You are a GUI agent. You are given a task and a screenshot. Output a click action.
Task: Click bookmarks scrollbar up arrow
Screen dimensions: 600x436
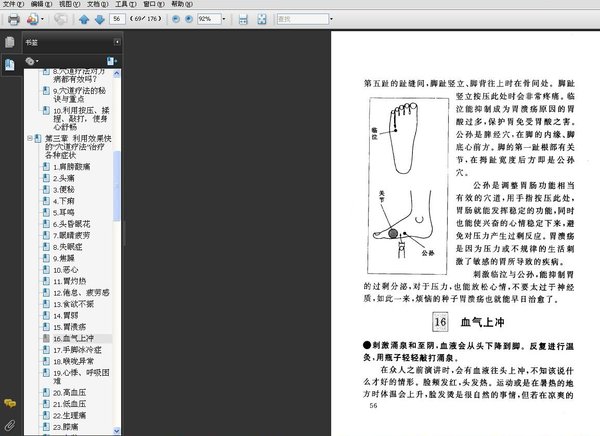(117, 73)
